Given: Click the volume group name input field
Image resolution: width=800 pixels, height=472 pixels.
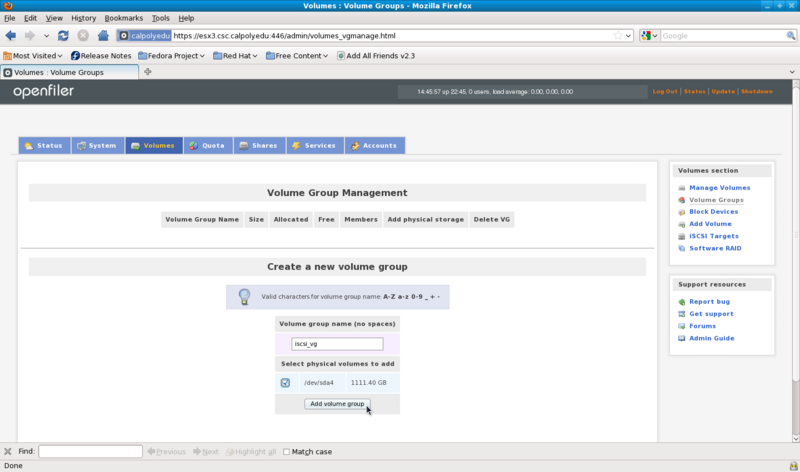Looking at the screenshot, I should click(x=337, y=344).
